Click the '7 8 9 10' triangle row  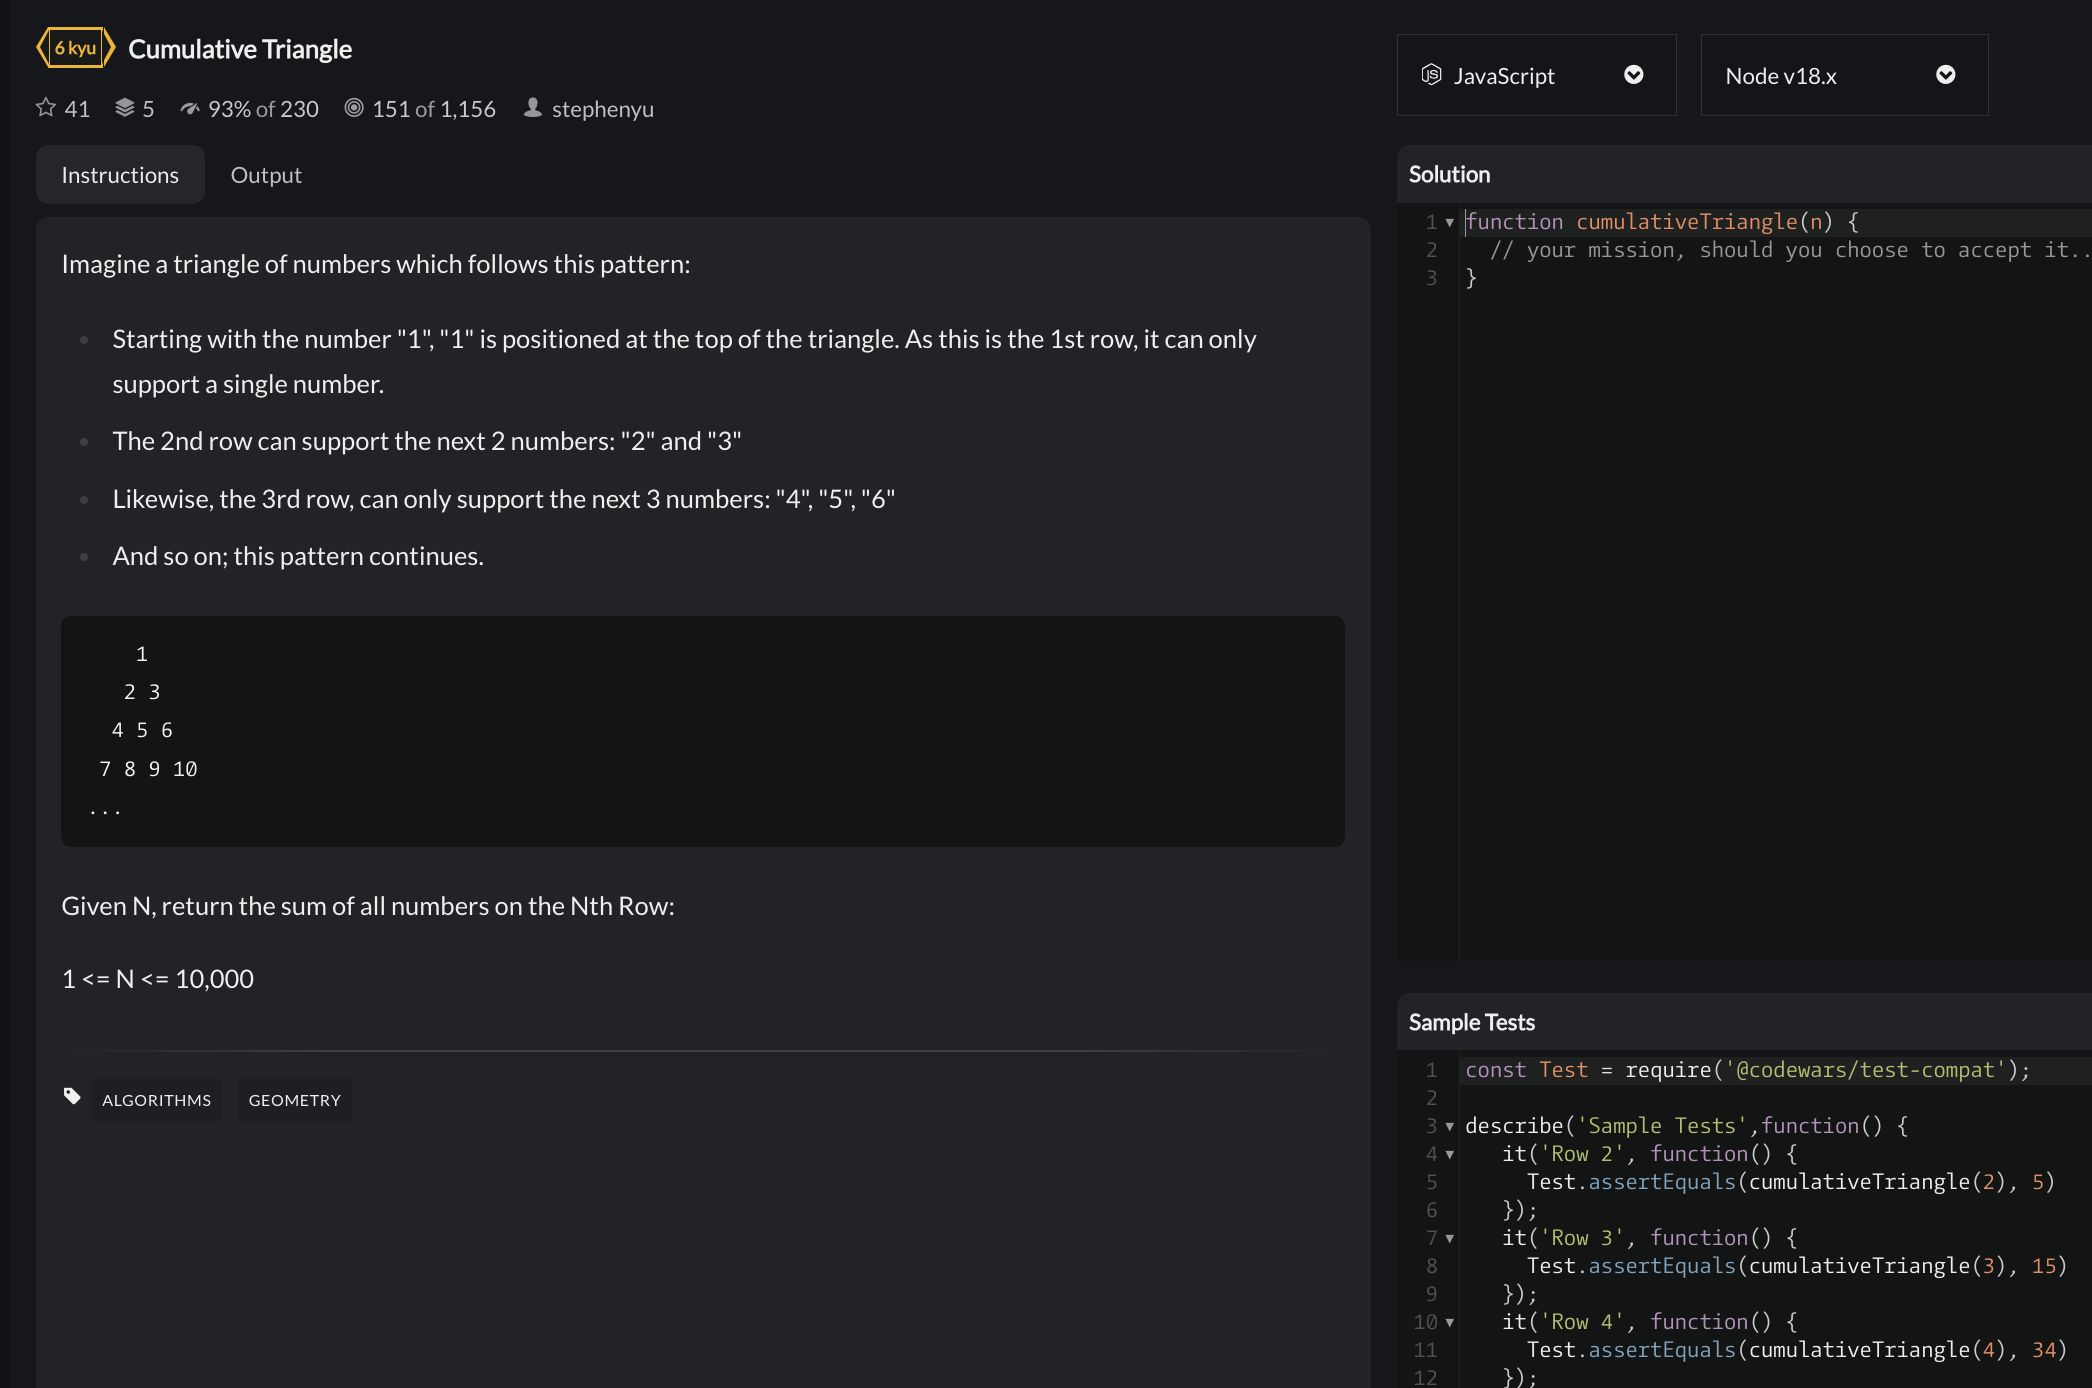(x=148, y=769)
